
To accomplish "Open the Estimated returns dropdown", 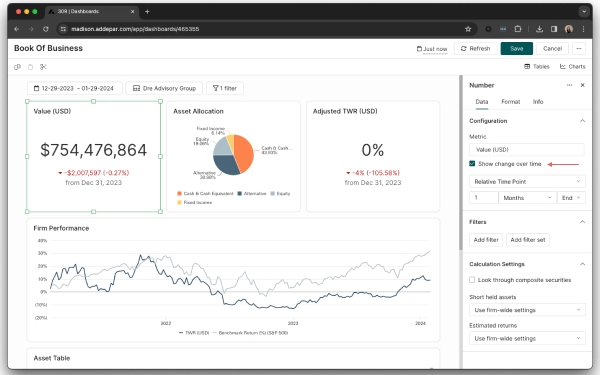I will click(x=527, y=339).
